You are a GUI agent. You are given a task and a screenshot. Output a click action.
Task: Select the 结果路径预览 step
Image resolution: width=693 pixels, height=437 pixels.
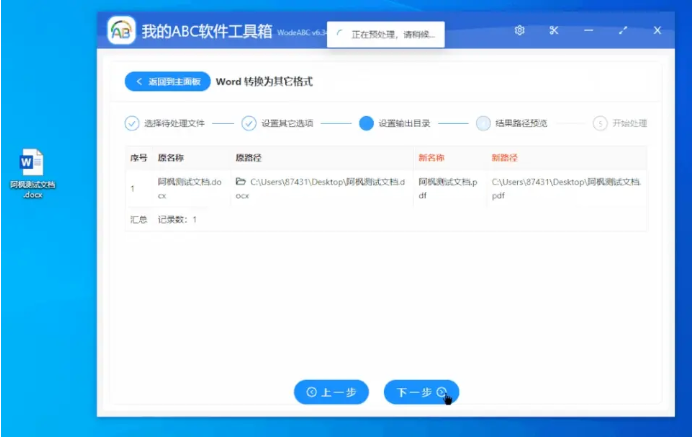coord(511,123)
